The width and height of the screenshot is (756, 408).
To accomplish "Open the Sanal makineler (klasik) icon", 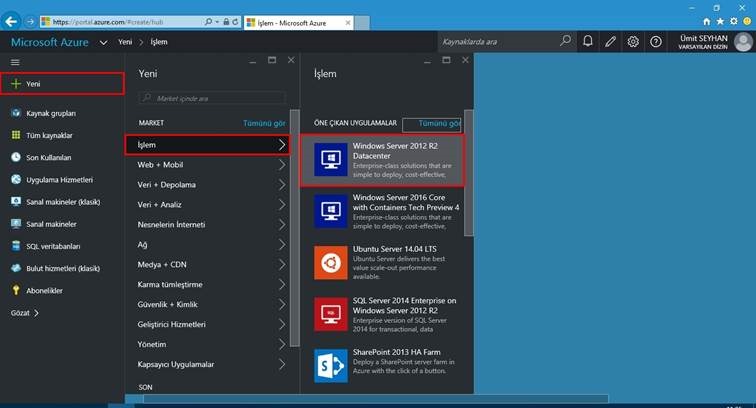I will click(16, 202).
